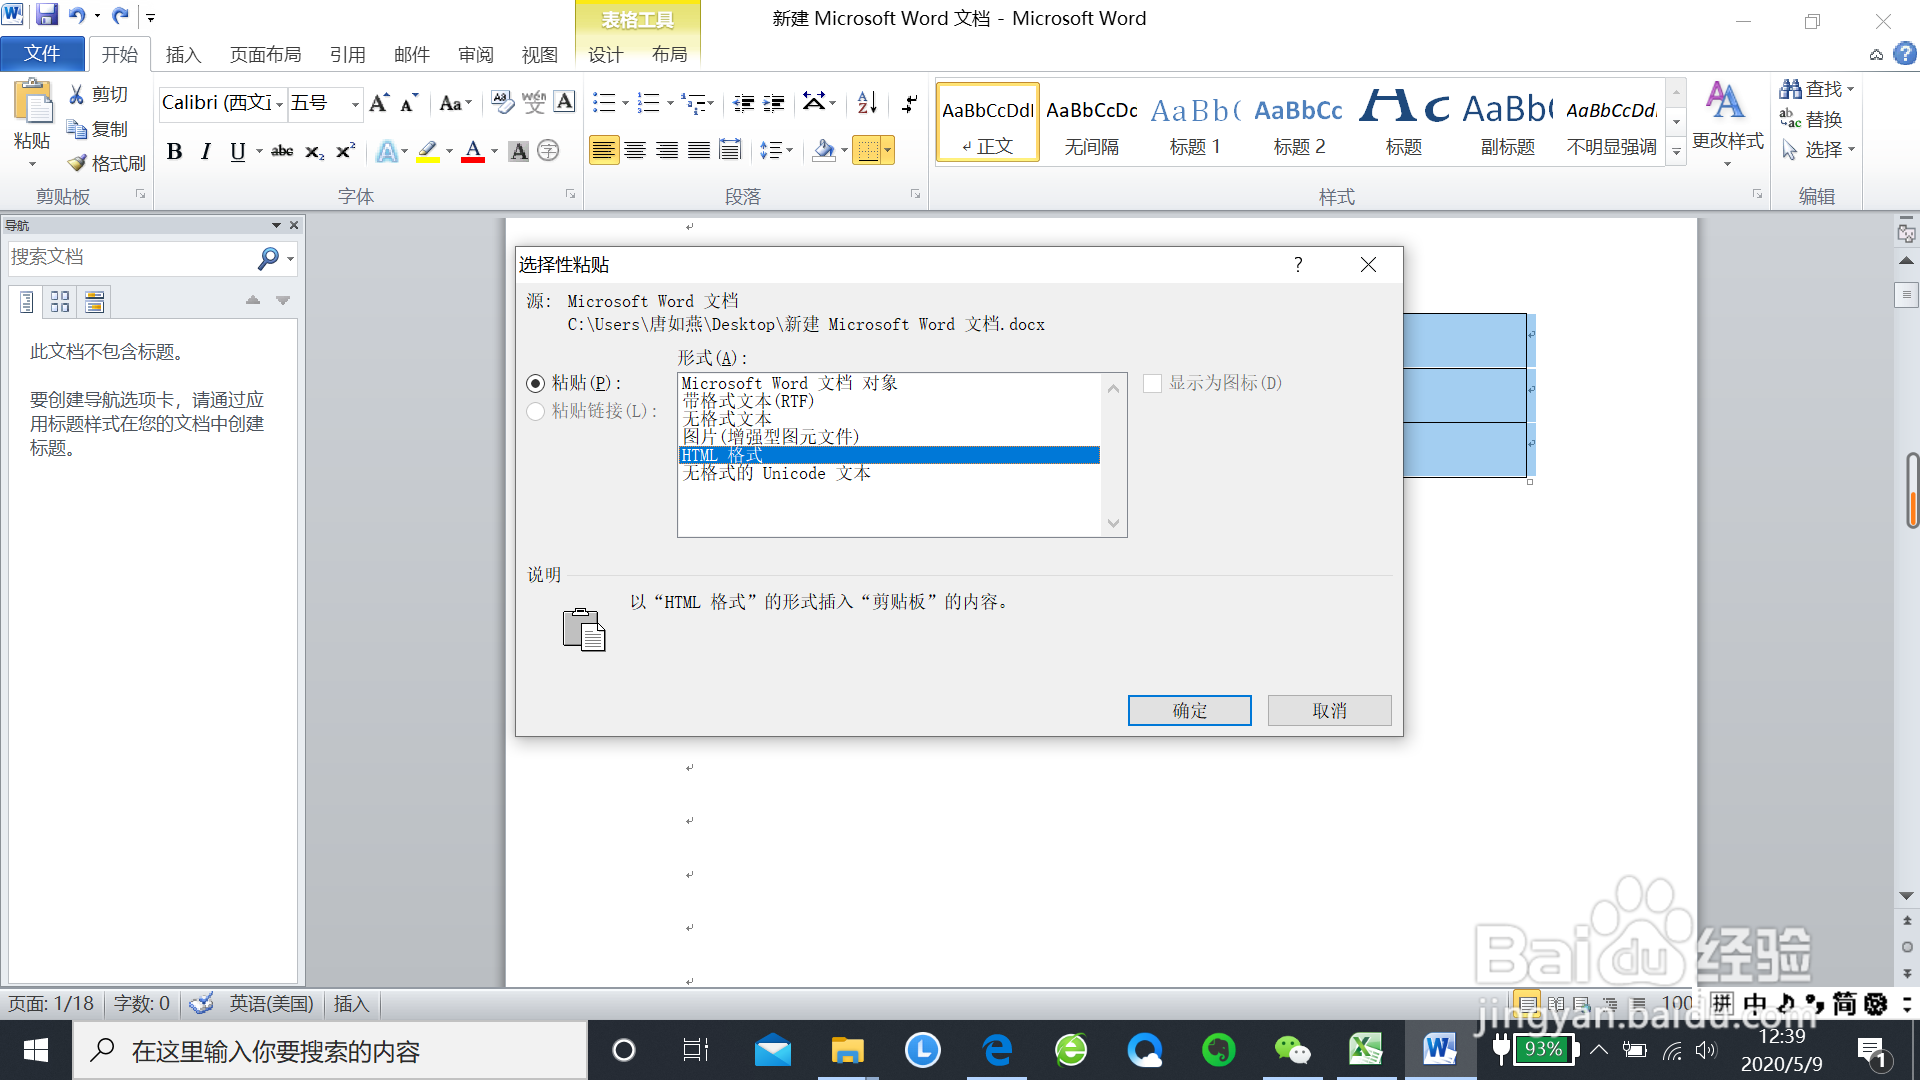Image resolution: width=1920 pixels, height=1080 pixels.
Task: Switch to the Table Tools Design tab
Action: [x=605, y=54]
